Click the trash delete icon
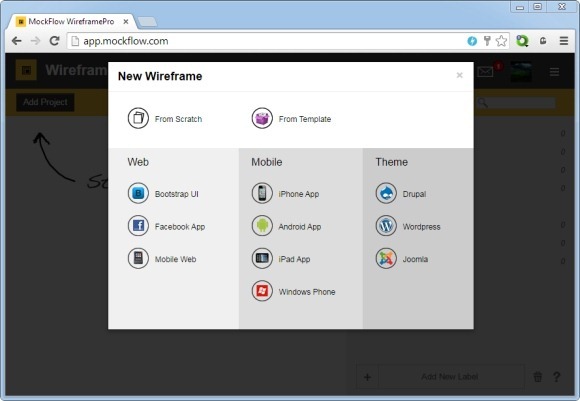 coord(537,377)
